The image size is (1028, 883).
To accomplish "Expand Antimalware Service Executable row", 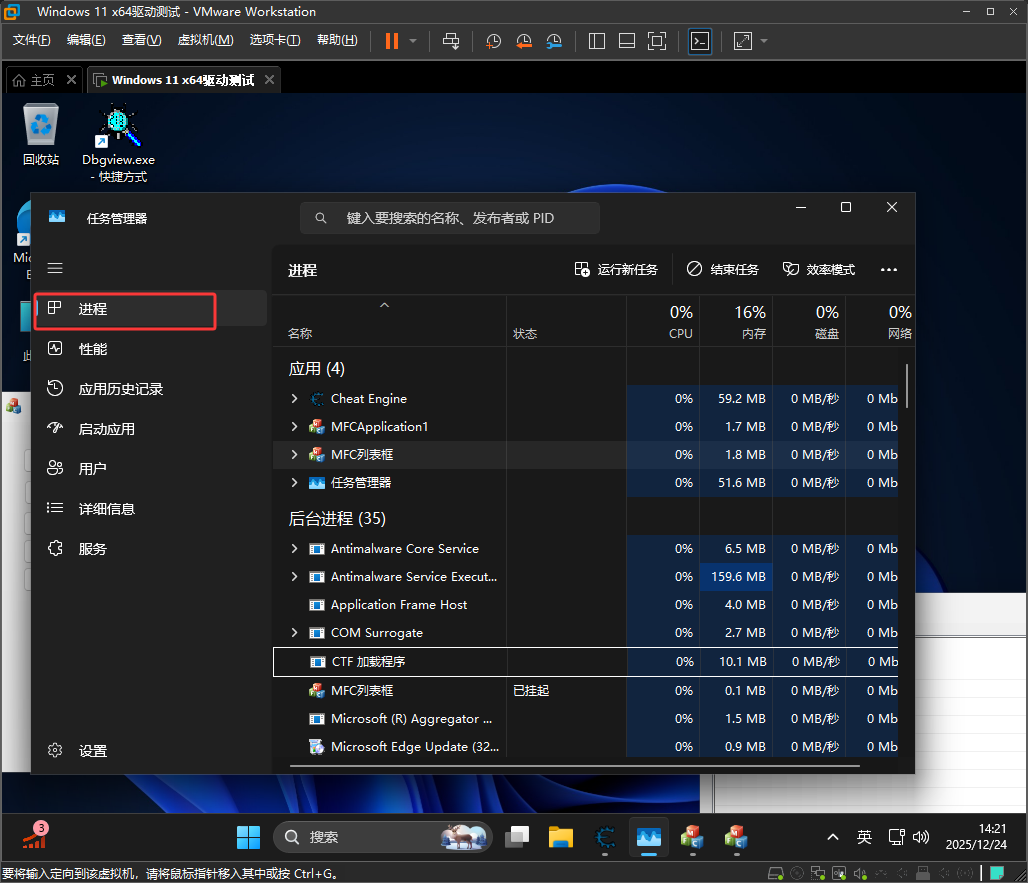I will (x=294, y=577).
